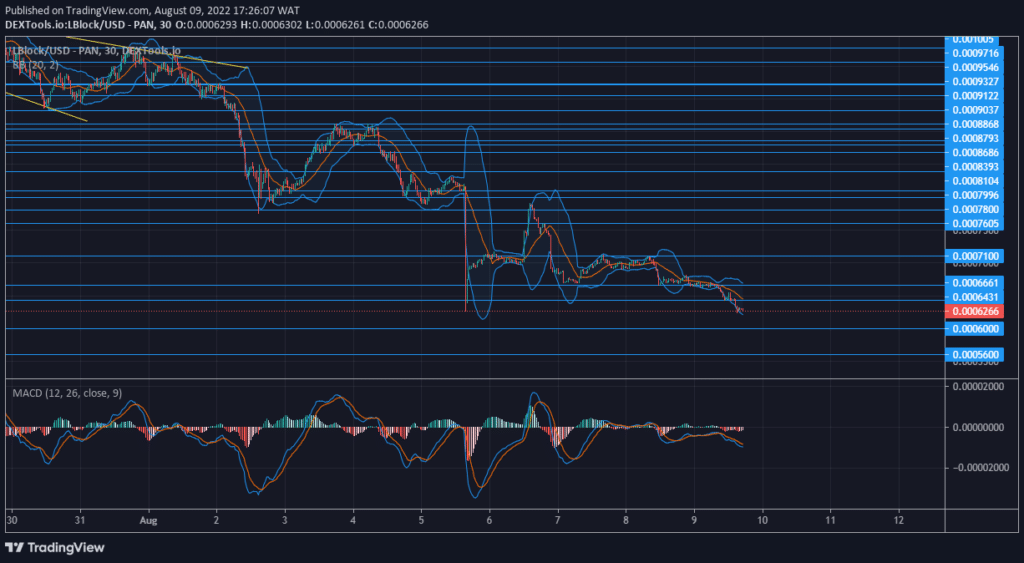
Task: Click the TradingView logo at bottom left
Action: (x=55, y=547)
